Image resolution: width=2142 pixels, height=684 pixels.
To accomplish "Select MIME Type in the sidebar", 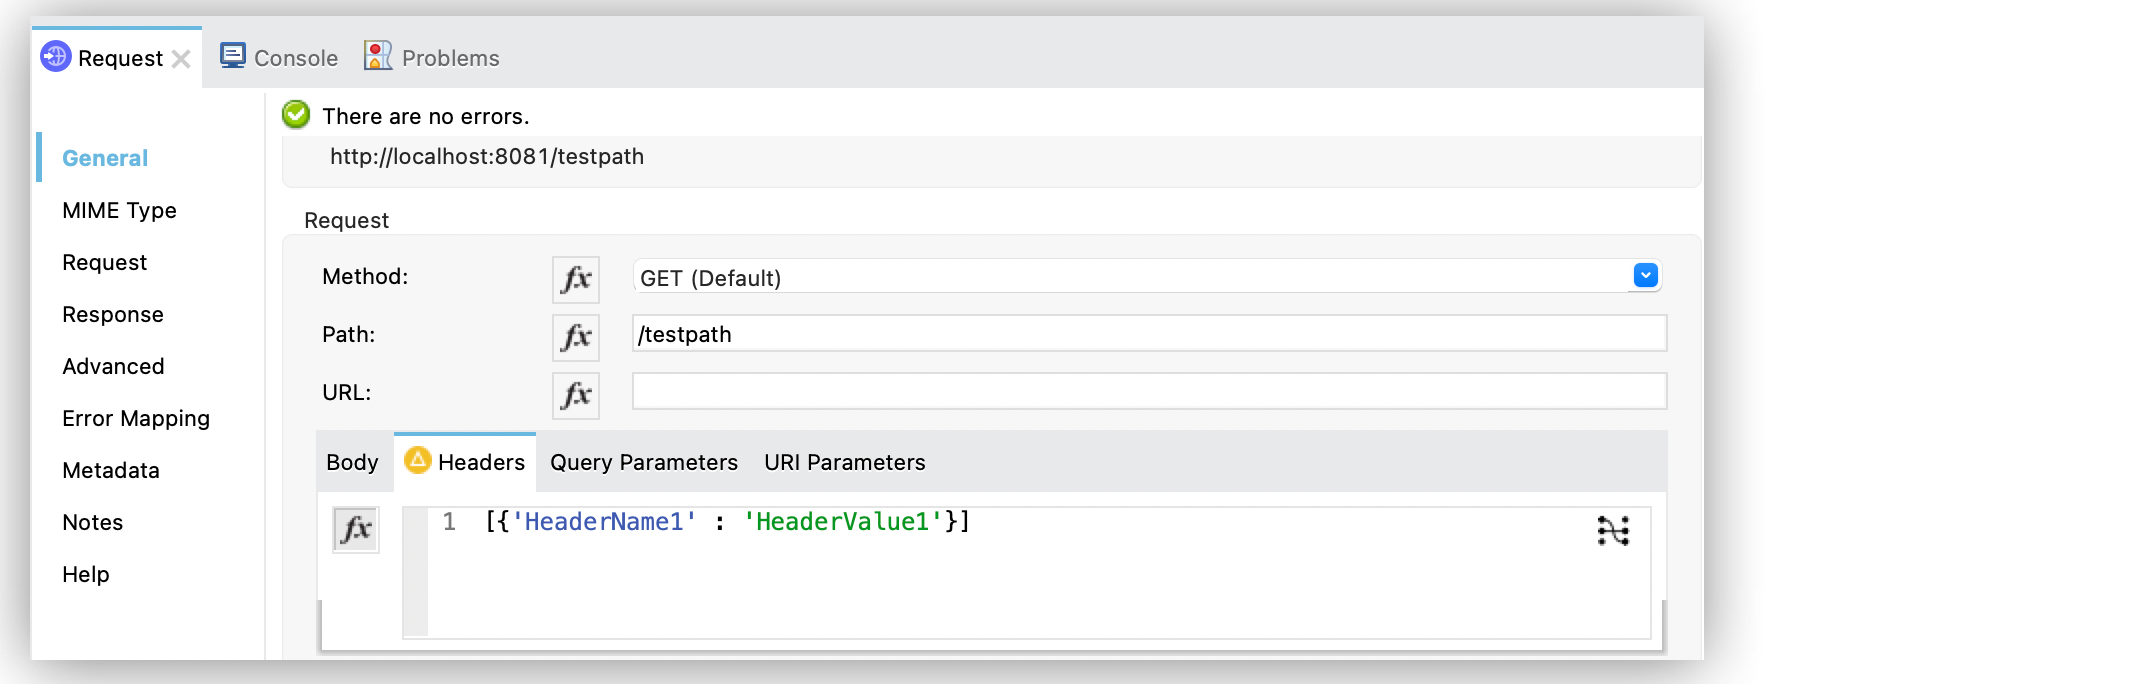I will click(x=119, y=210).
